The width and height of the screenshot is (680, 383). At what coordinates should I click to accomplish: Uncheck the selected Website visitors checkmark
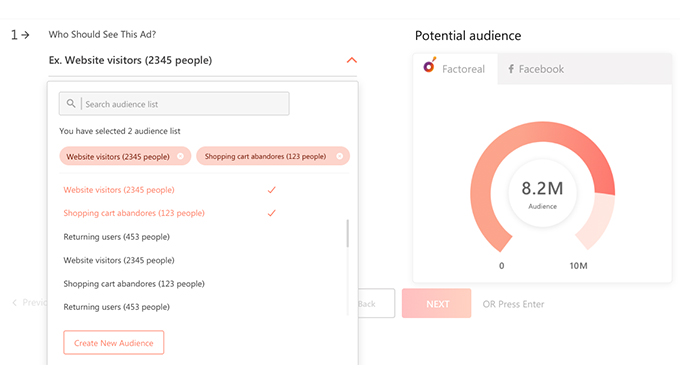pos(271,190)
